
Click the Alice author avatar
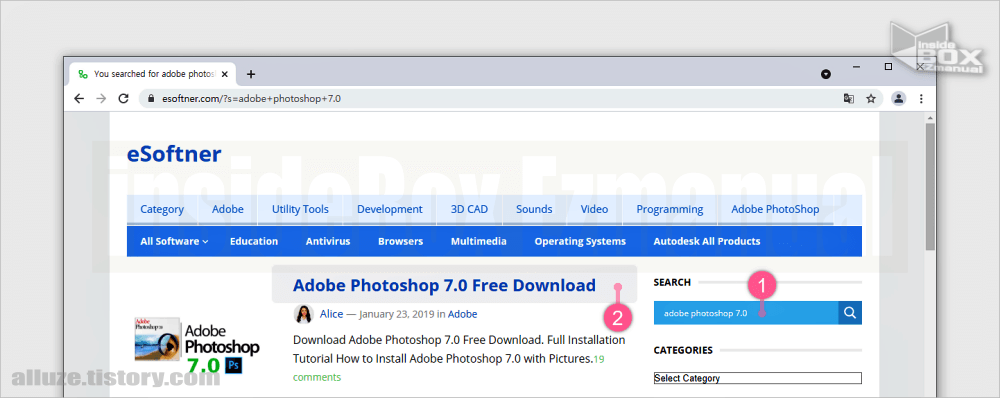303,314
